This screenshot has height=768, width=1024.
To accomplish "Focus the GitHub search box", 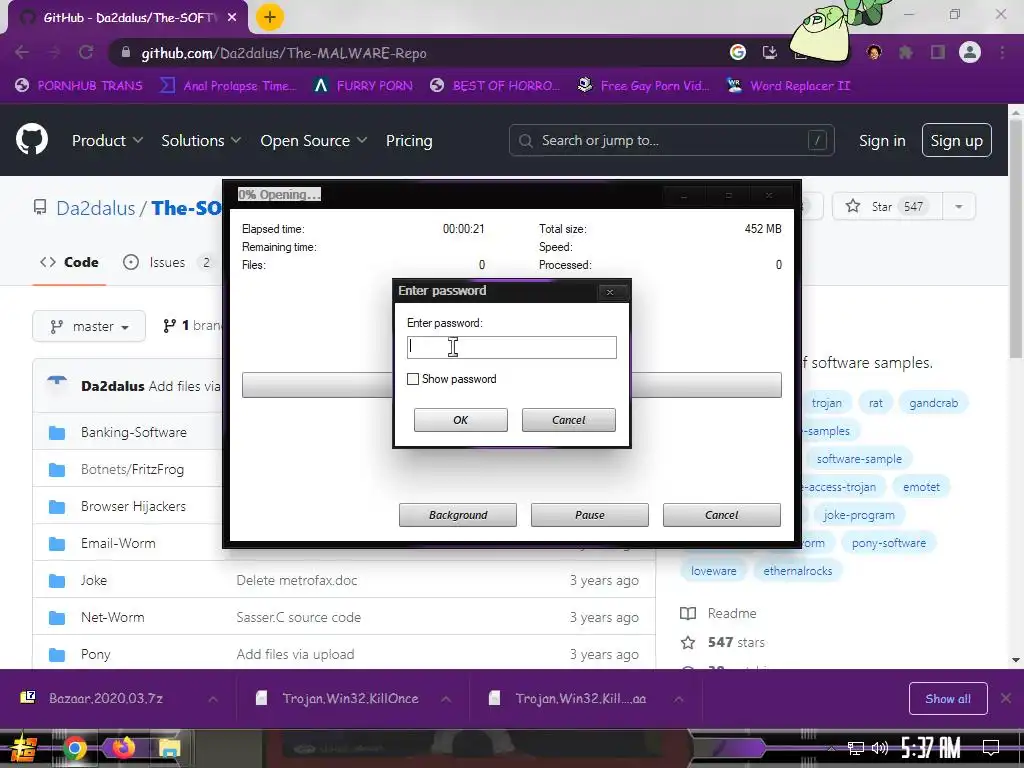I will pyautogui.click(x=671, y=140).
